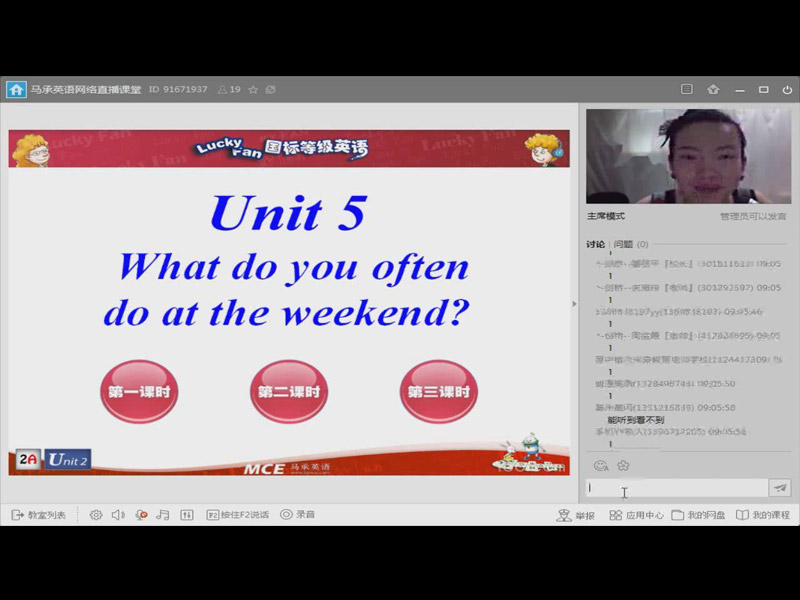Screen dimensions: 800x600
Task: Click the music note icon
Action: tap(163, 515)
